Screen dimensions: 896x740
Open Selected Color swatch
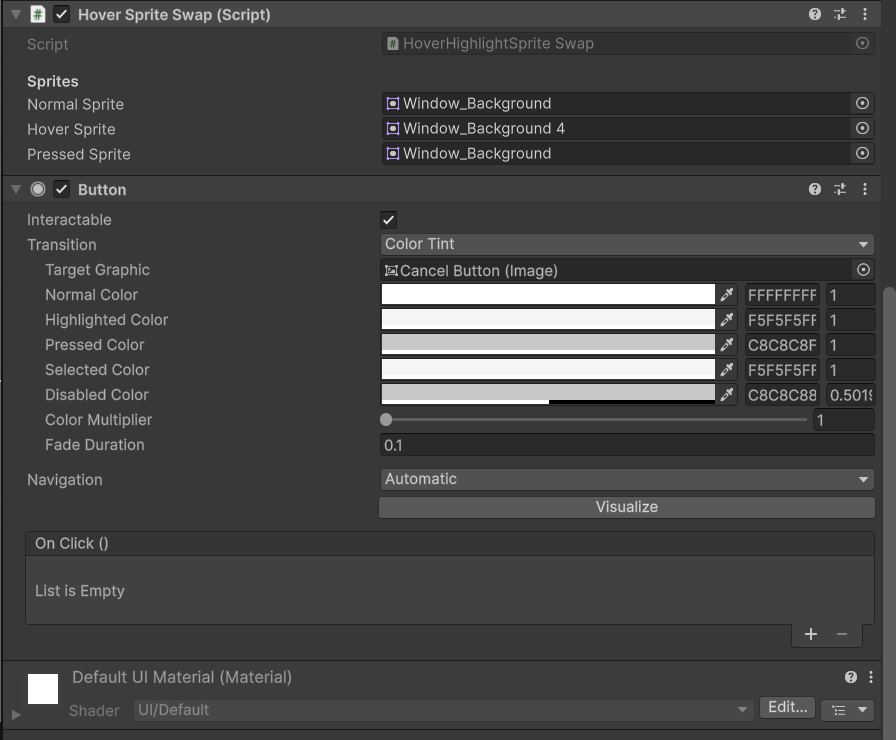pos(548,370)
